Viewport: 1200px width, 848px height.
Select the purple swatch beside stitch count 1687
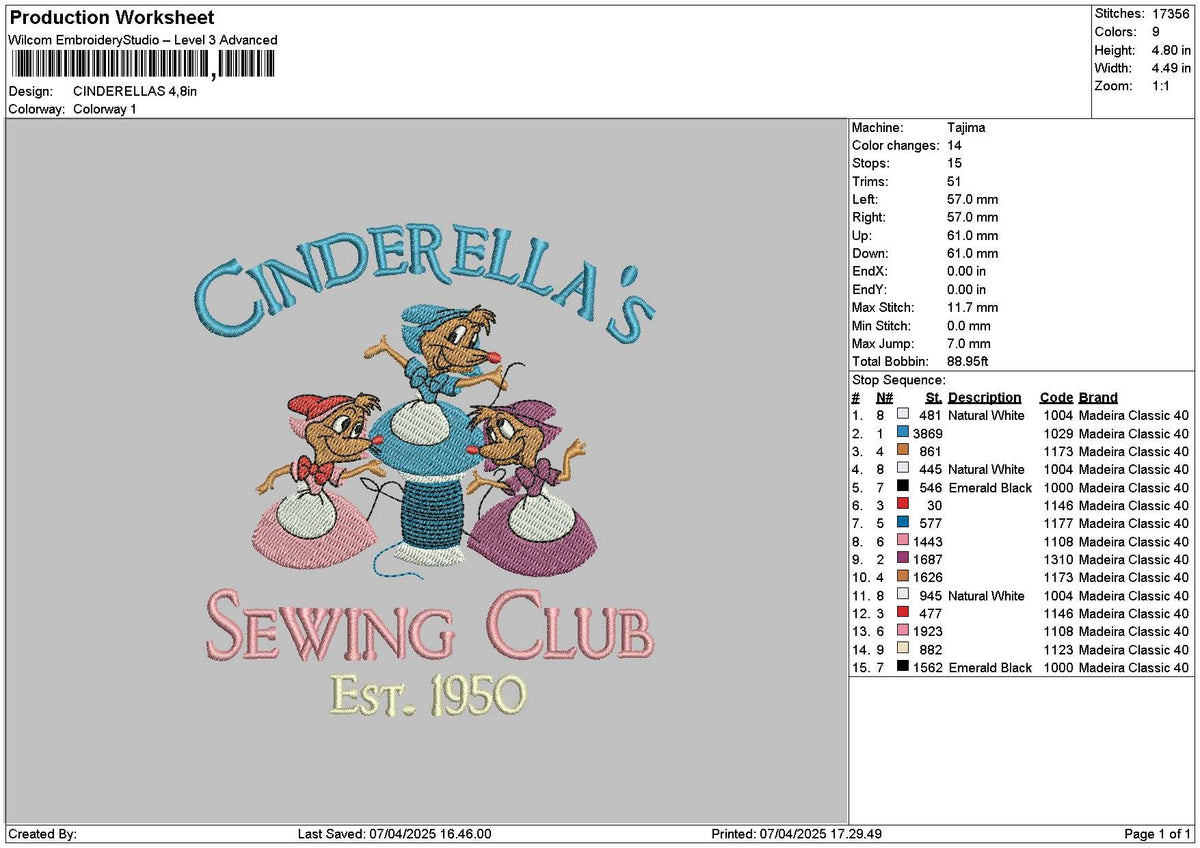pyautogui.click(x=903, y=558)
